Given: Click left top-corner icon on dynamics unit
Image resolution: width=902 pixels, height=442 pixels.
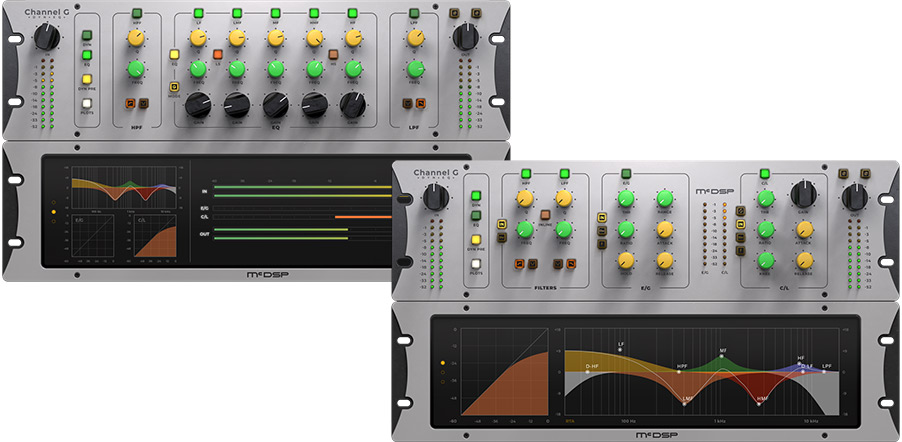Looking at the screenshot, I should pyautogui.click(x=843, y=173).
